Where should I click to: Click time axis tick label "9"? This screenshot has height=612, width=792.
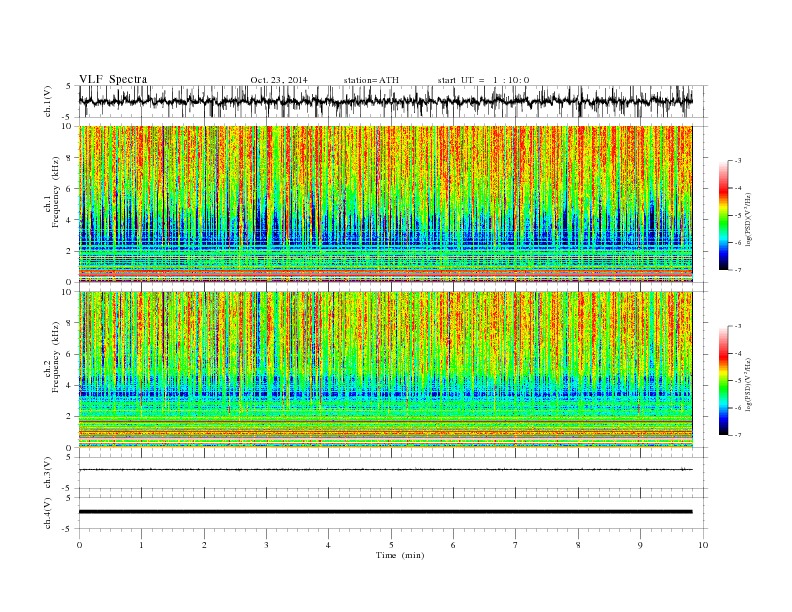[640, 545]
